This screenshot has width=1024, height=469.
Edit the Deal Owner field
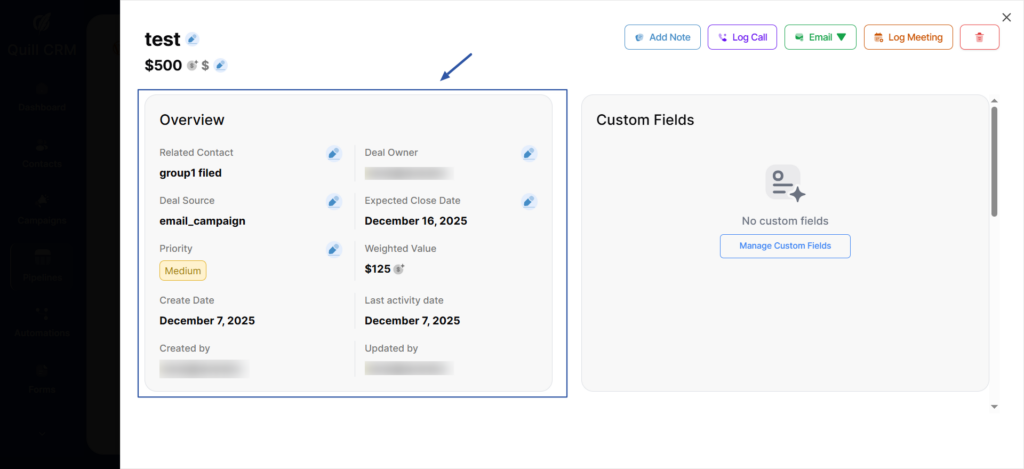pyautogui.click(x=529, y=153)
